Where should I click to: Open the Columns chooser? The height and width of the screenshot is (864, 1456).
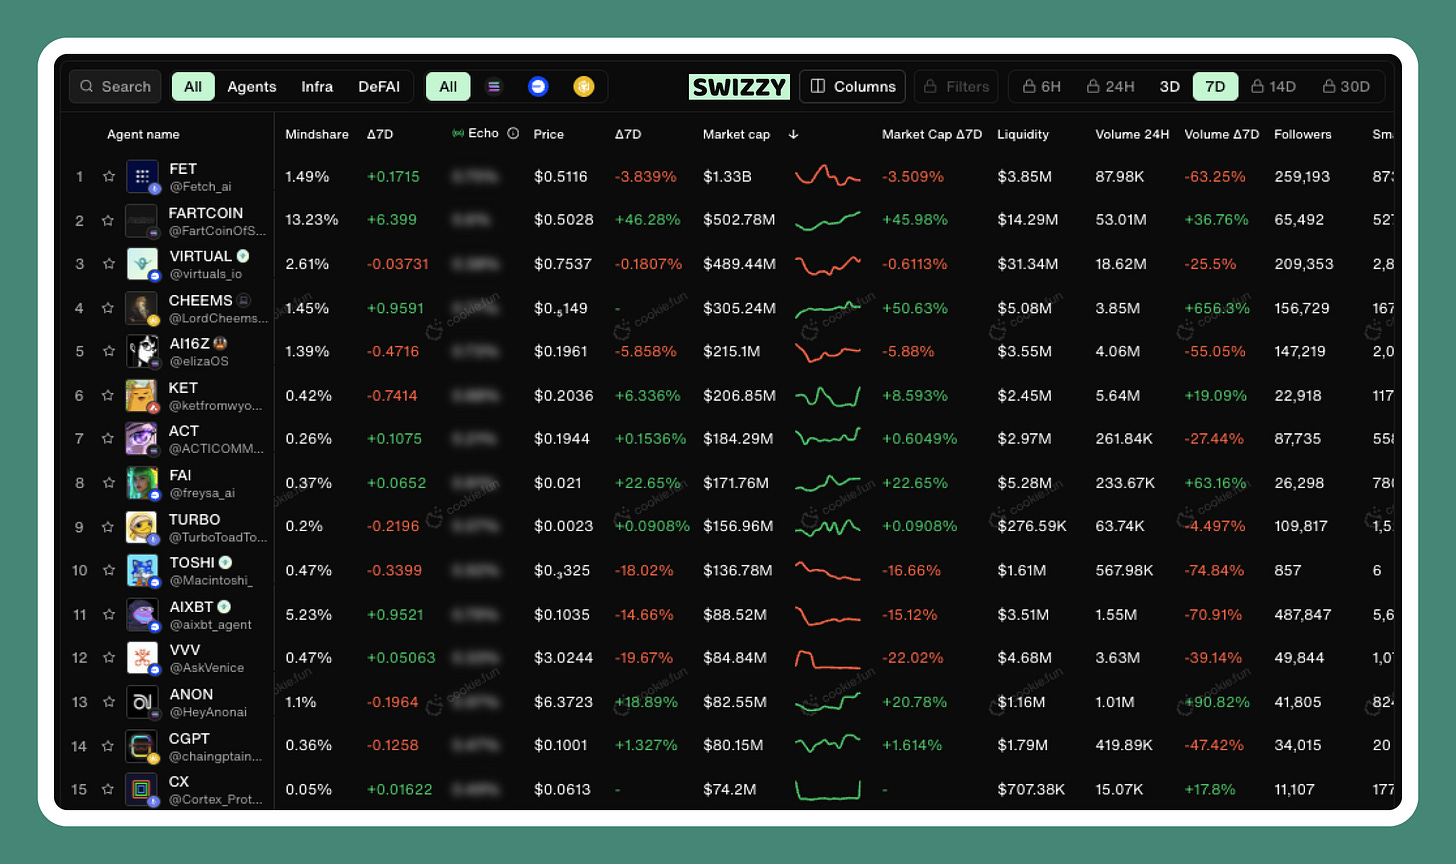853,87
